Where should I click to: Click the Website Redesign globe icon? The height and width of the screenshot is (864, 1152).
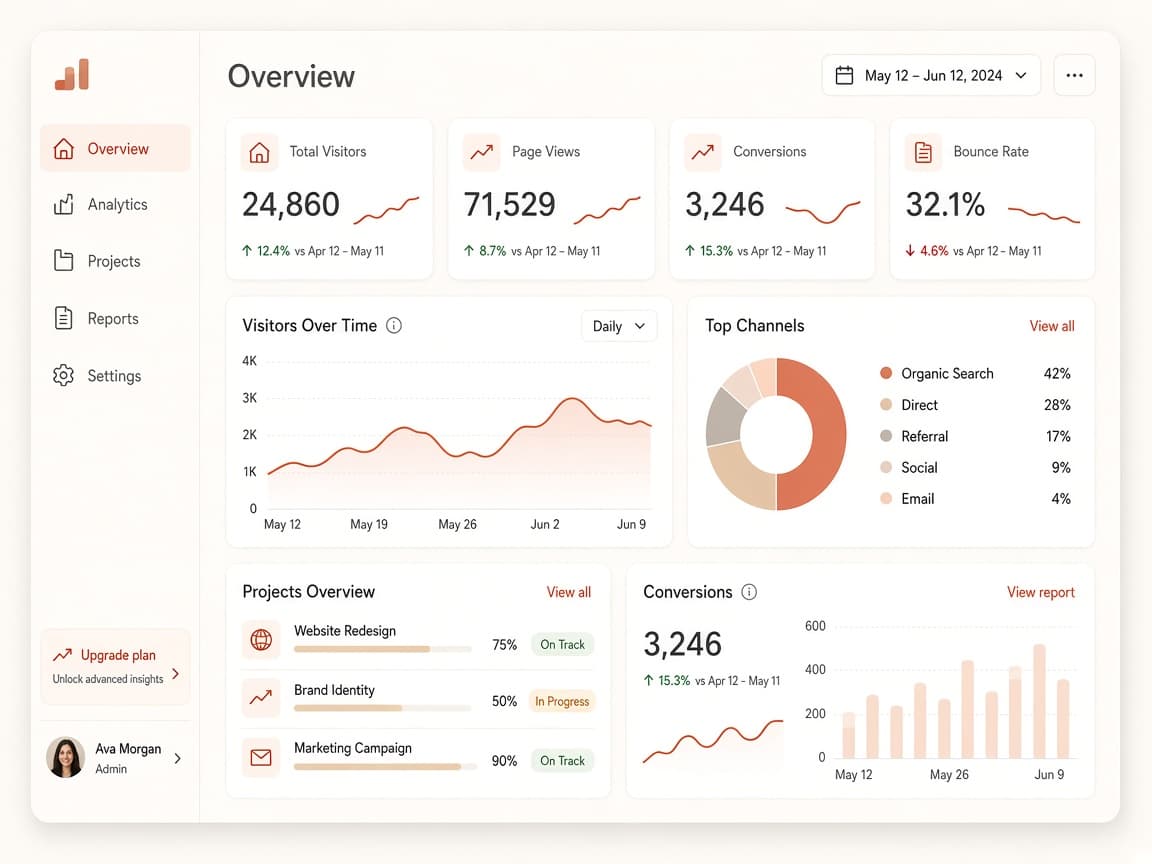tap(261, 640)
